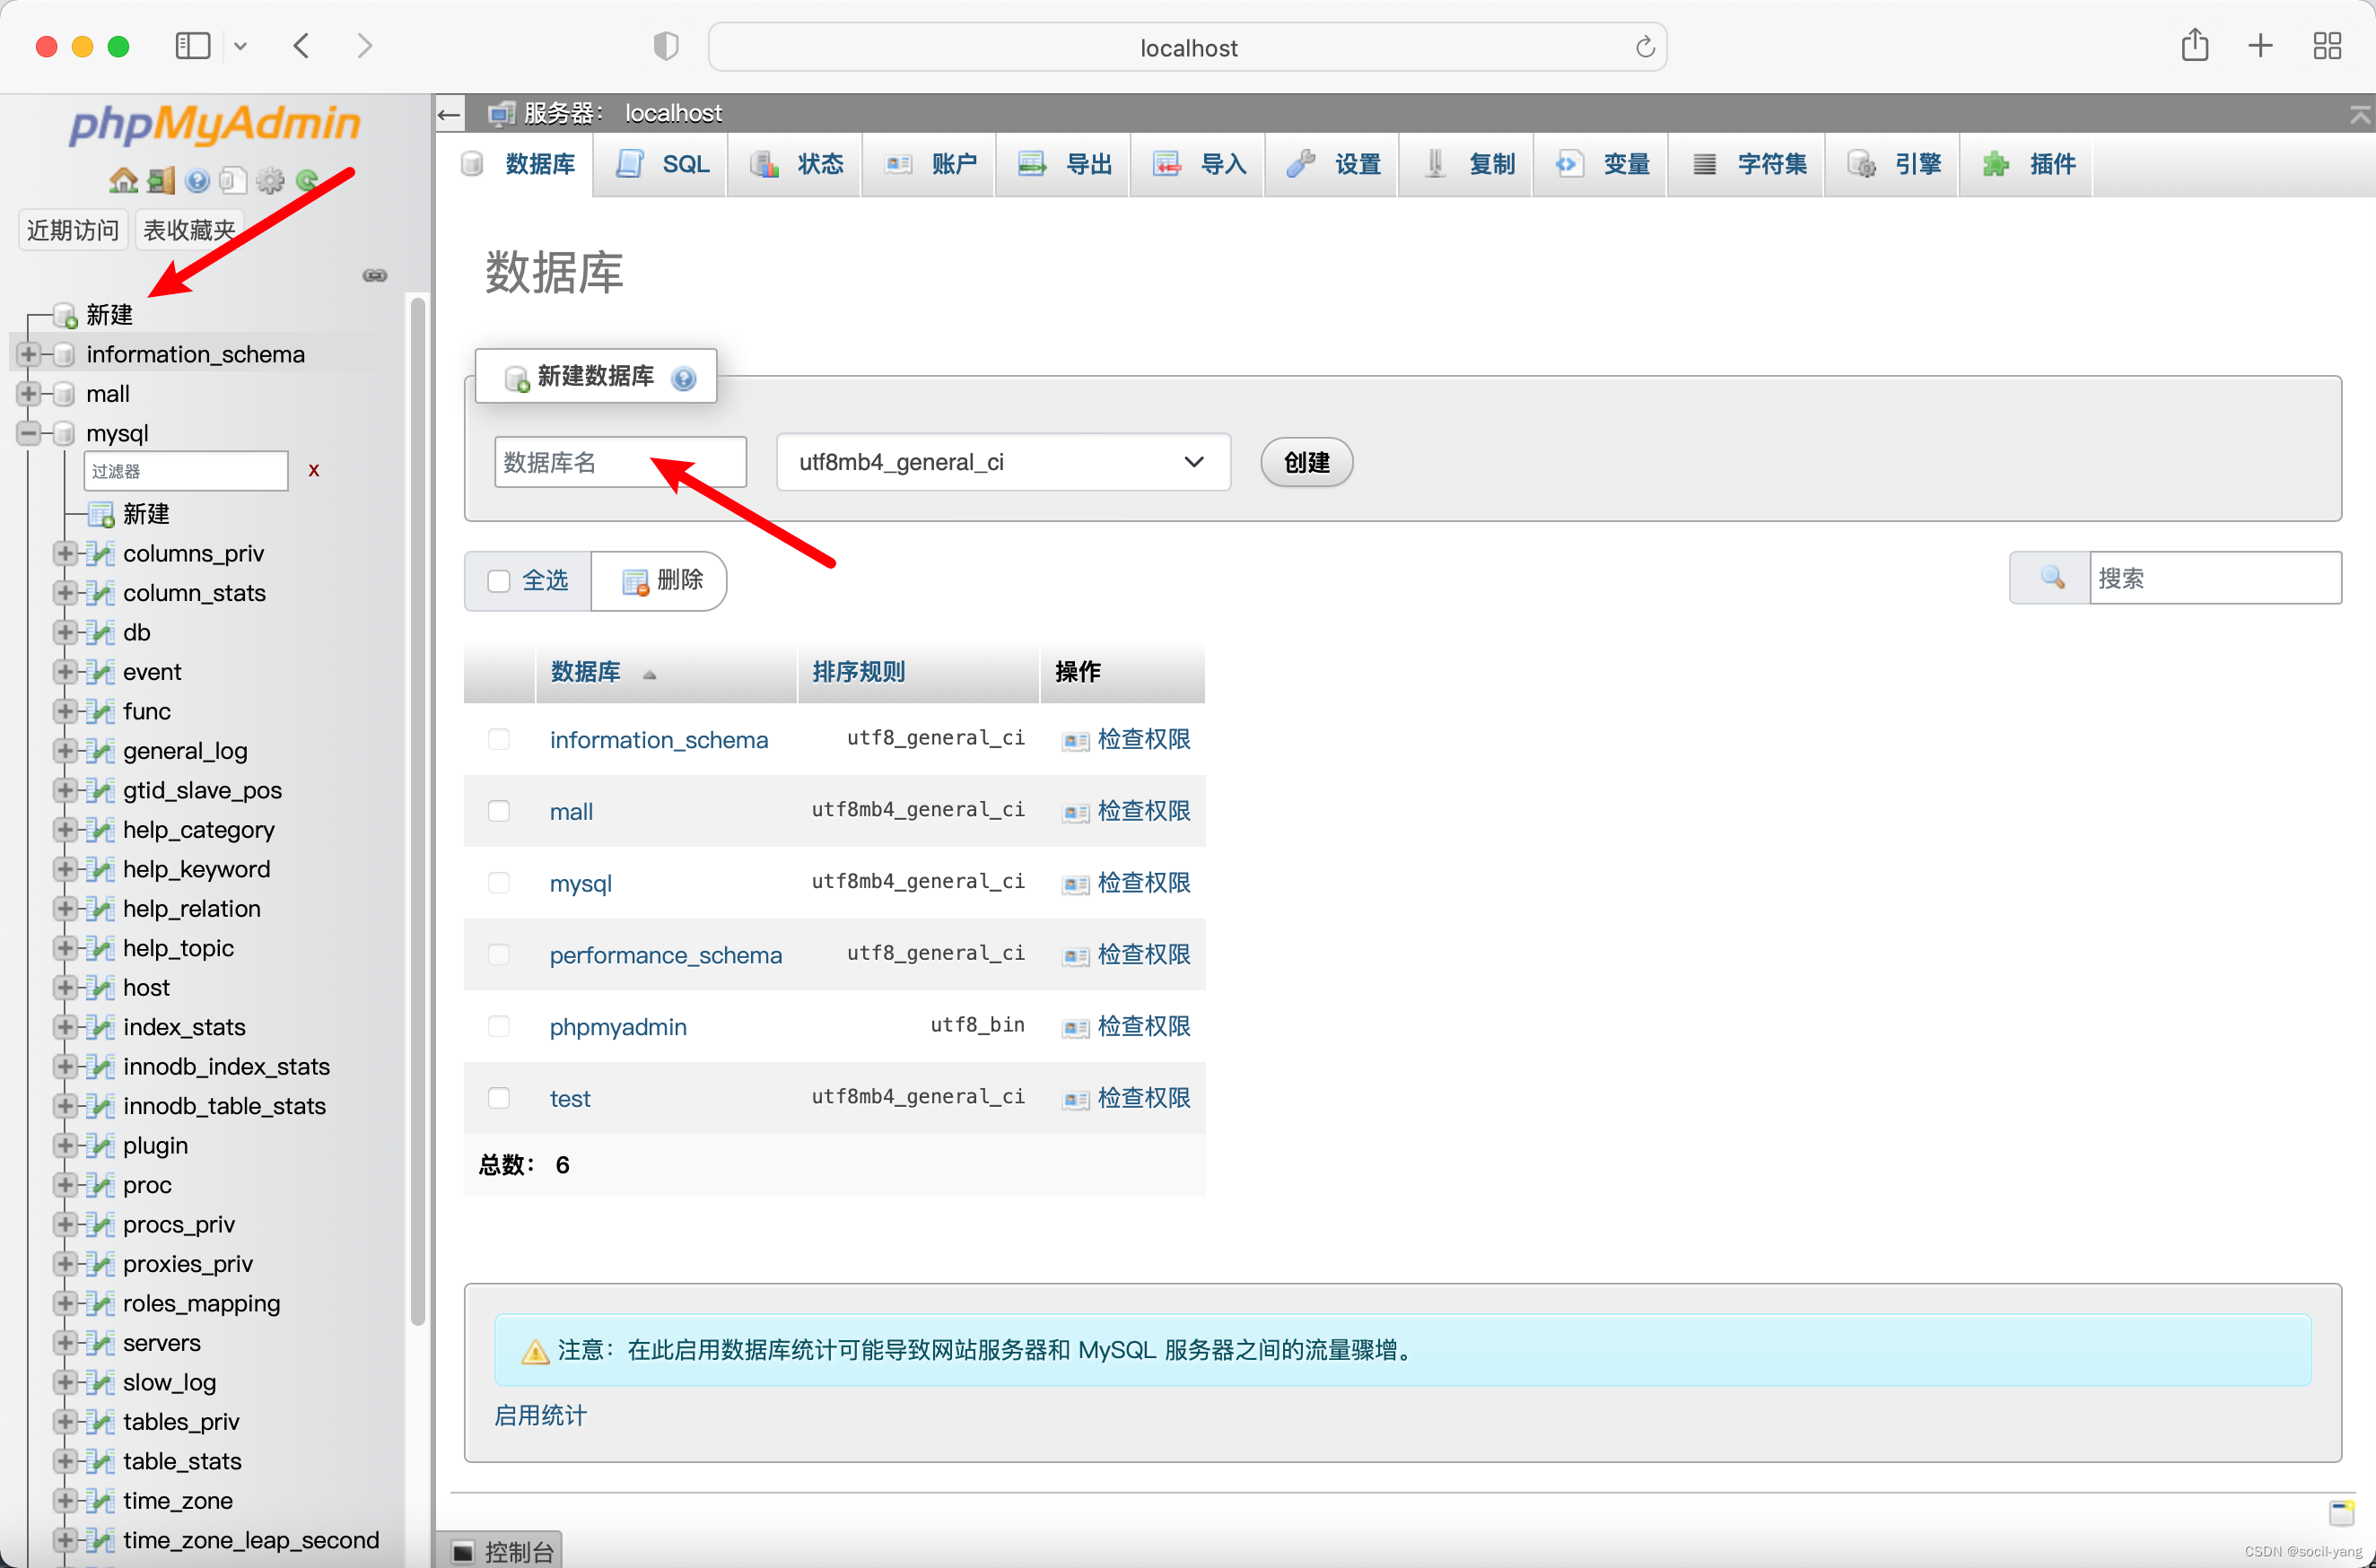Open the 导入 import tab
This screenshot has height=1568, width=2376.
[1198, 164]
